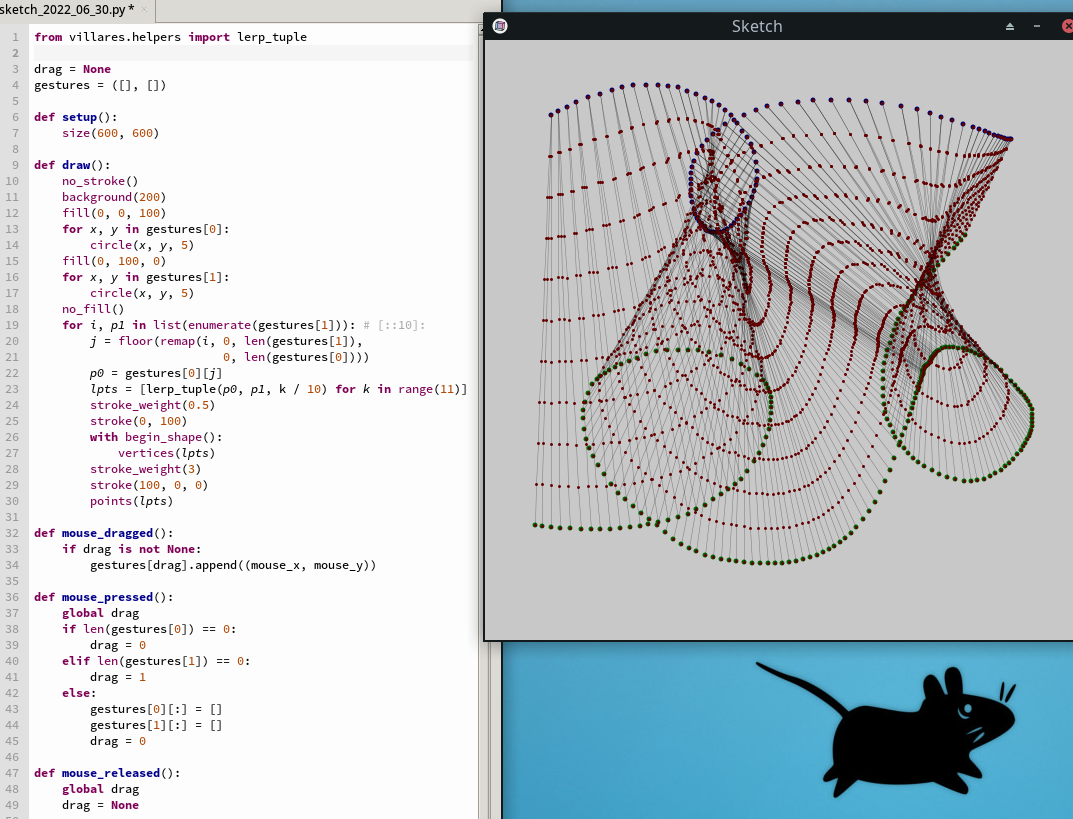1073x819 pixels.
Task: Click the lerp_tuple import name
Action: (x=272, y=37)
